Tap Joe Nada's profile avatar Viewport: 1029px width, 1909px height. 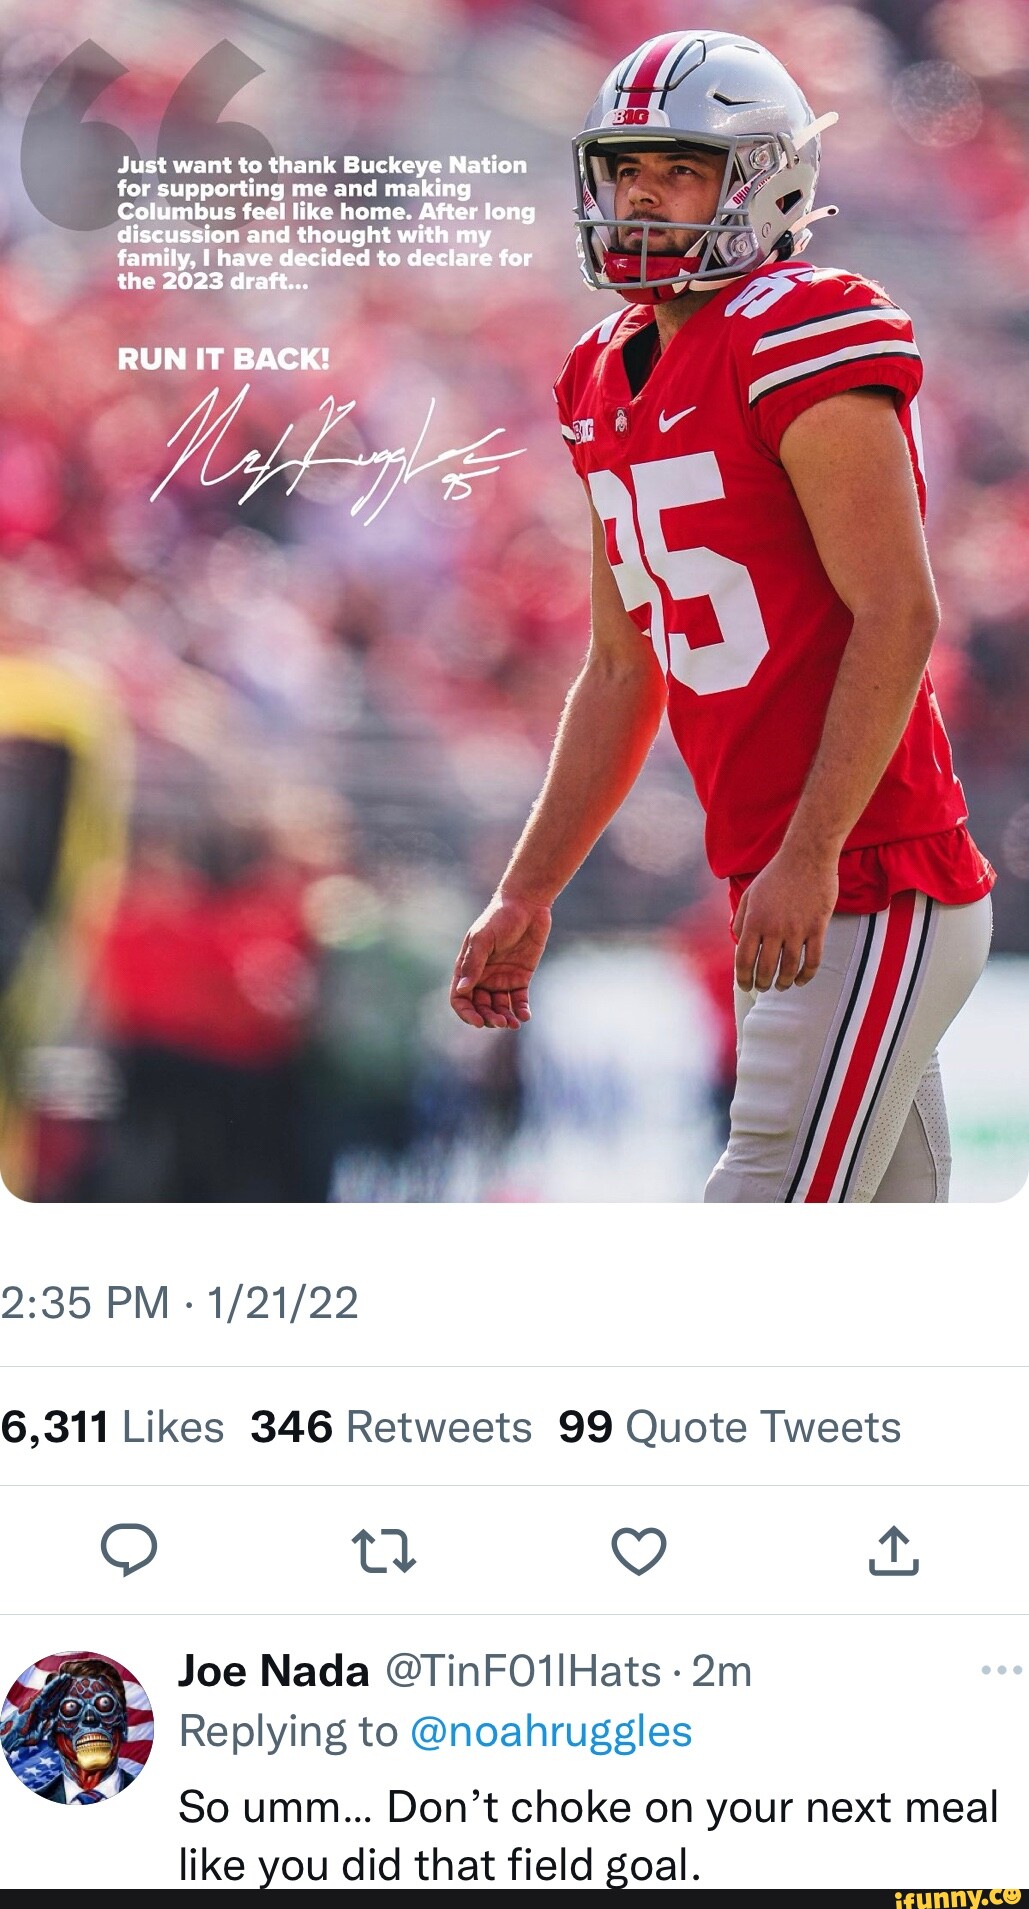77,1728
